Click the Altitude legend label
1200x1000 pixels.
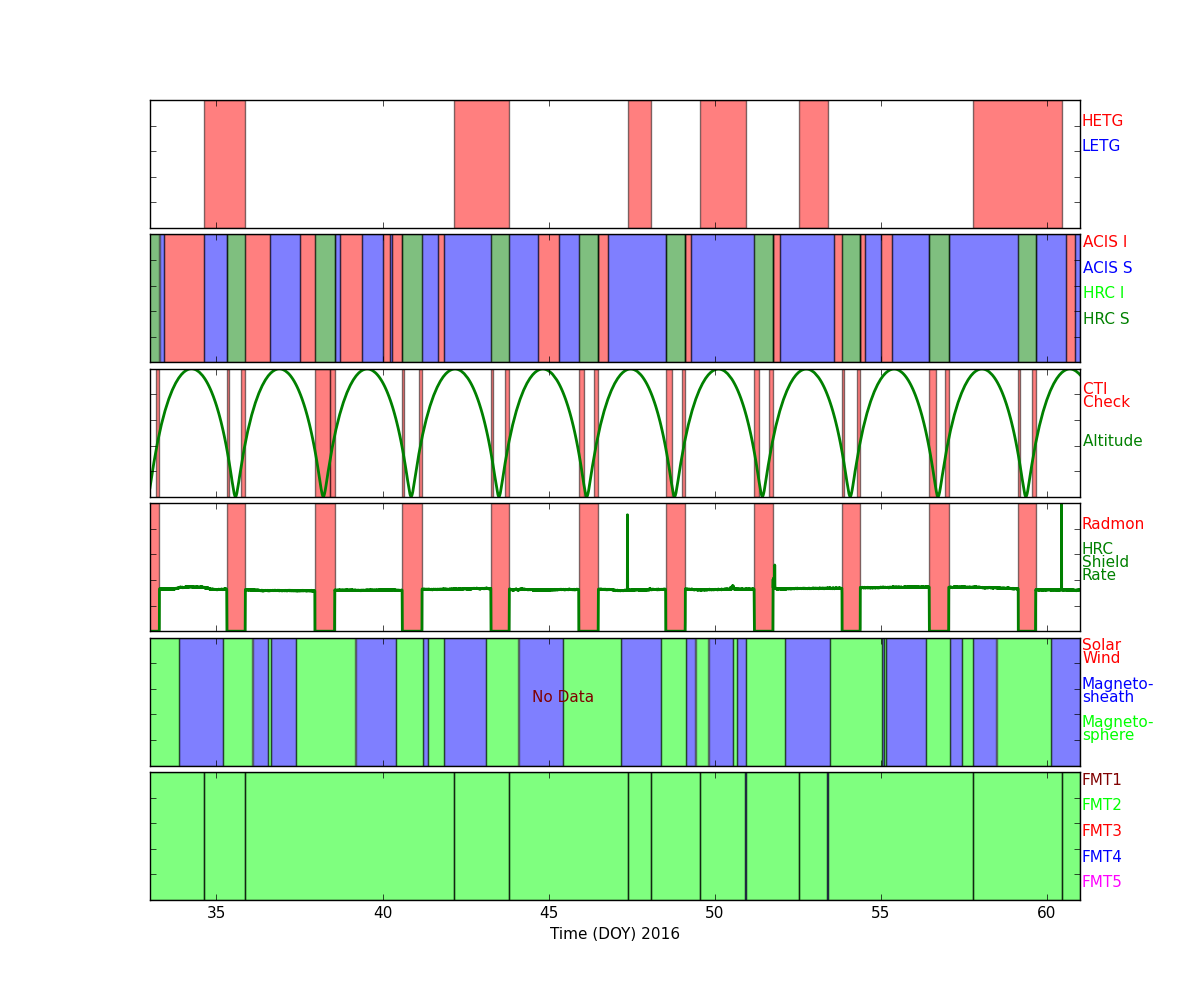click(x=1112, y=441)
